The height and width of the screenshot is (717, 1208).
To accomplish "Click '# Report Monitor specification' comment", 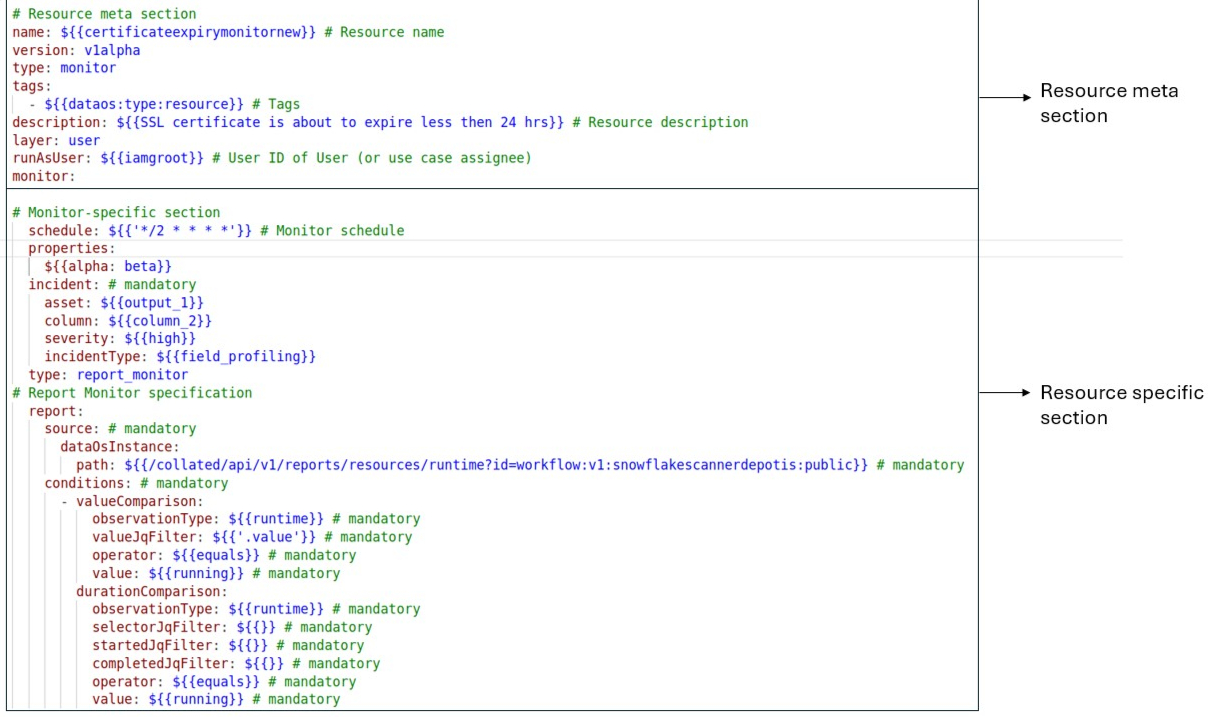I will tap(132, 392).
